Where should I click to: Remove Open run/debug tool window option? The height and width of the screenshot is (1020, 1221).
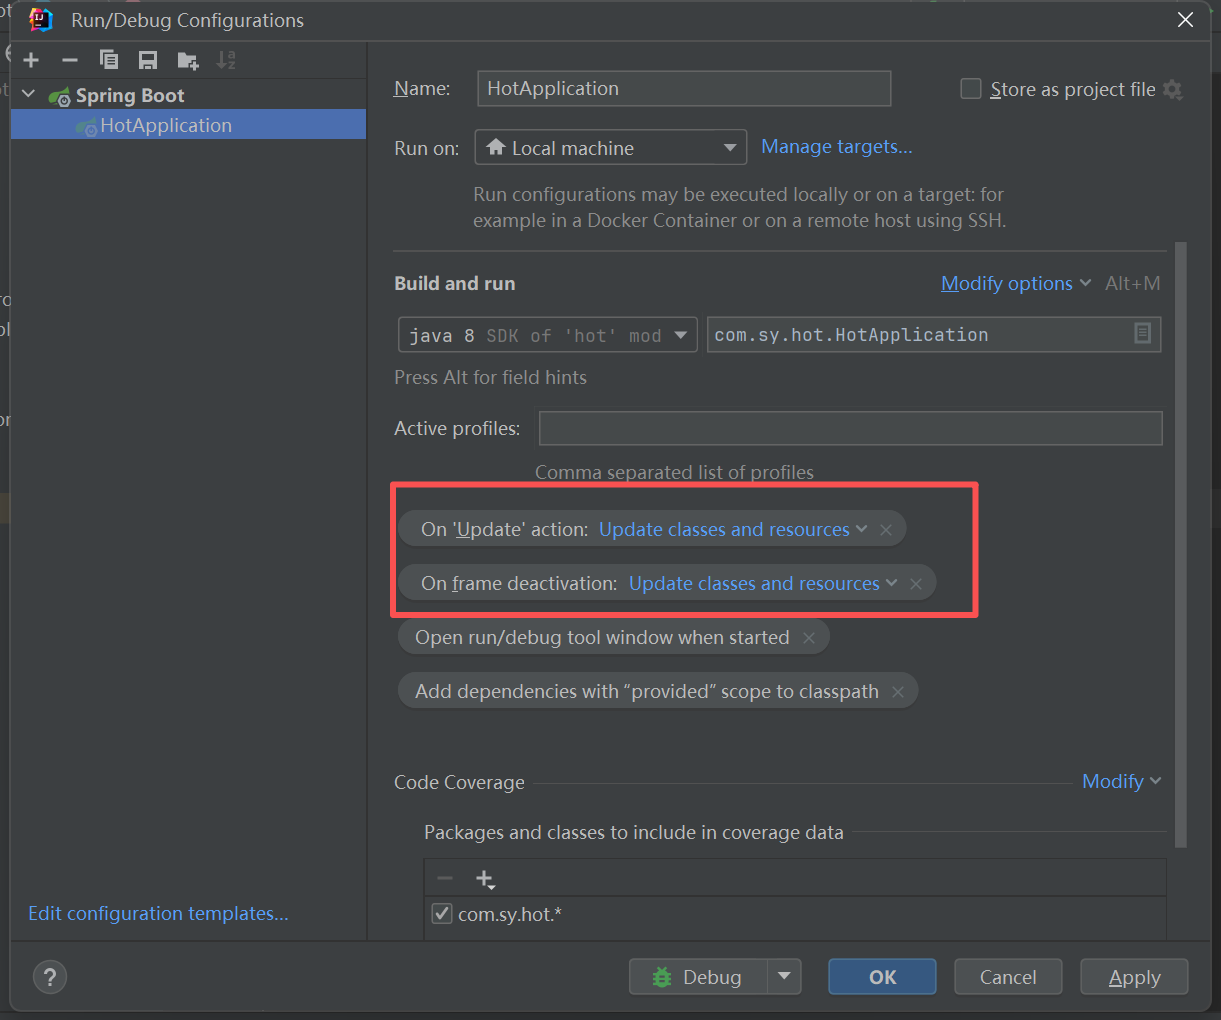[x=809, y=638]
